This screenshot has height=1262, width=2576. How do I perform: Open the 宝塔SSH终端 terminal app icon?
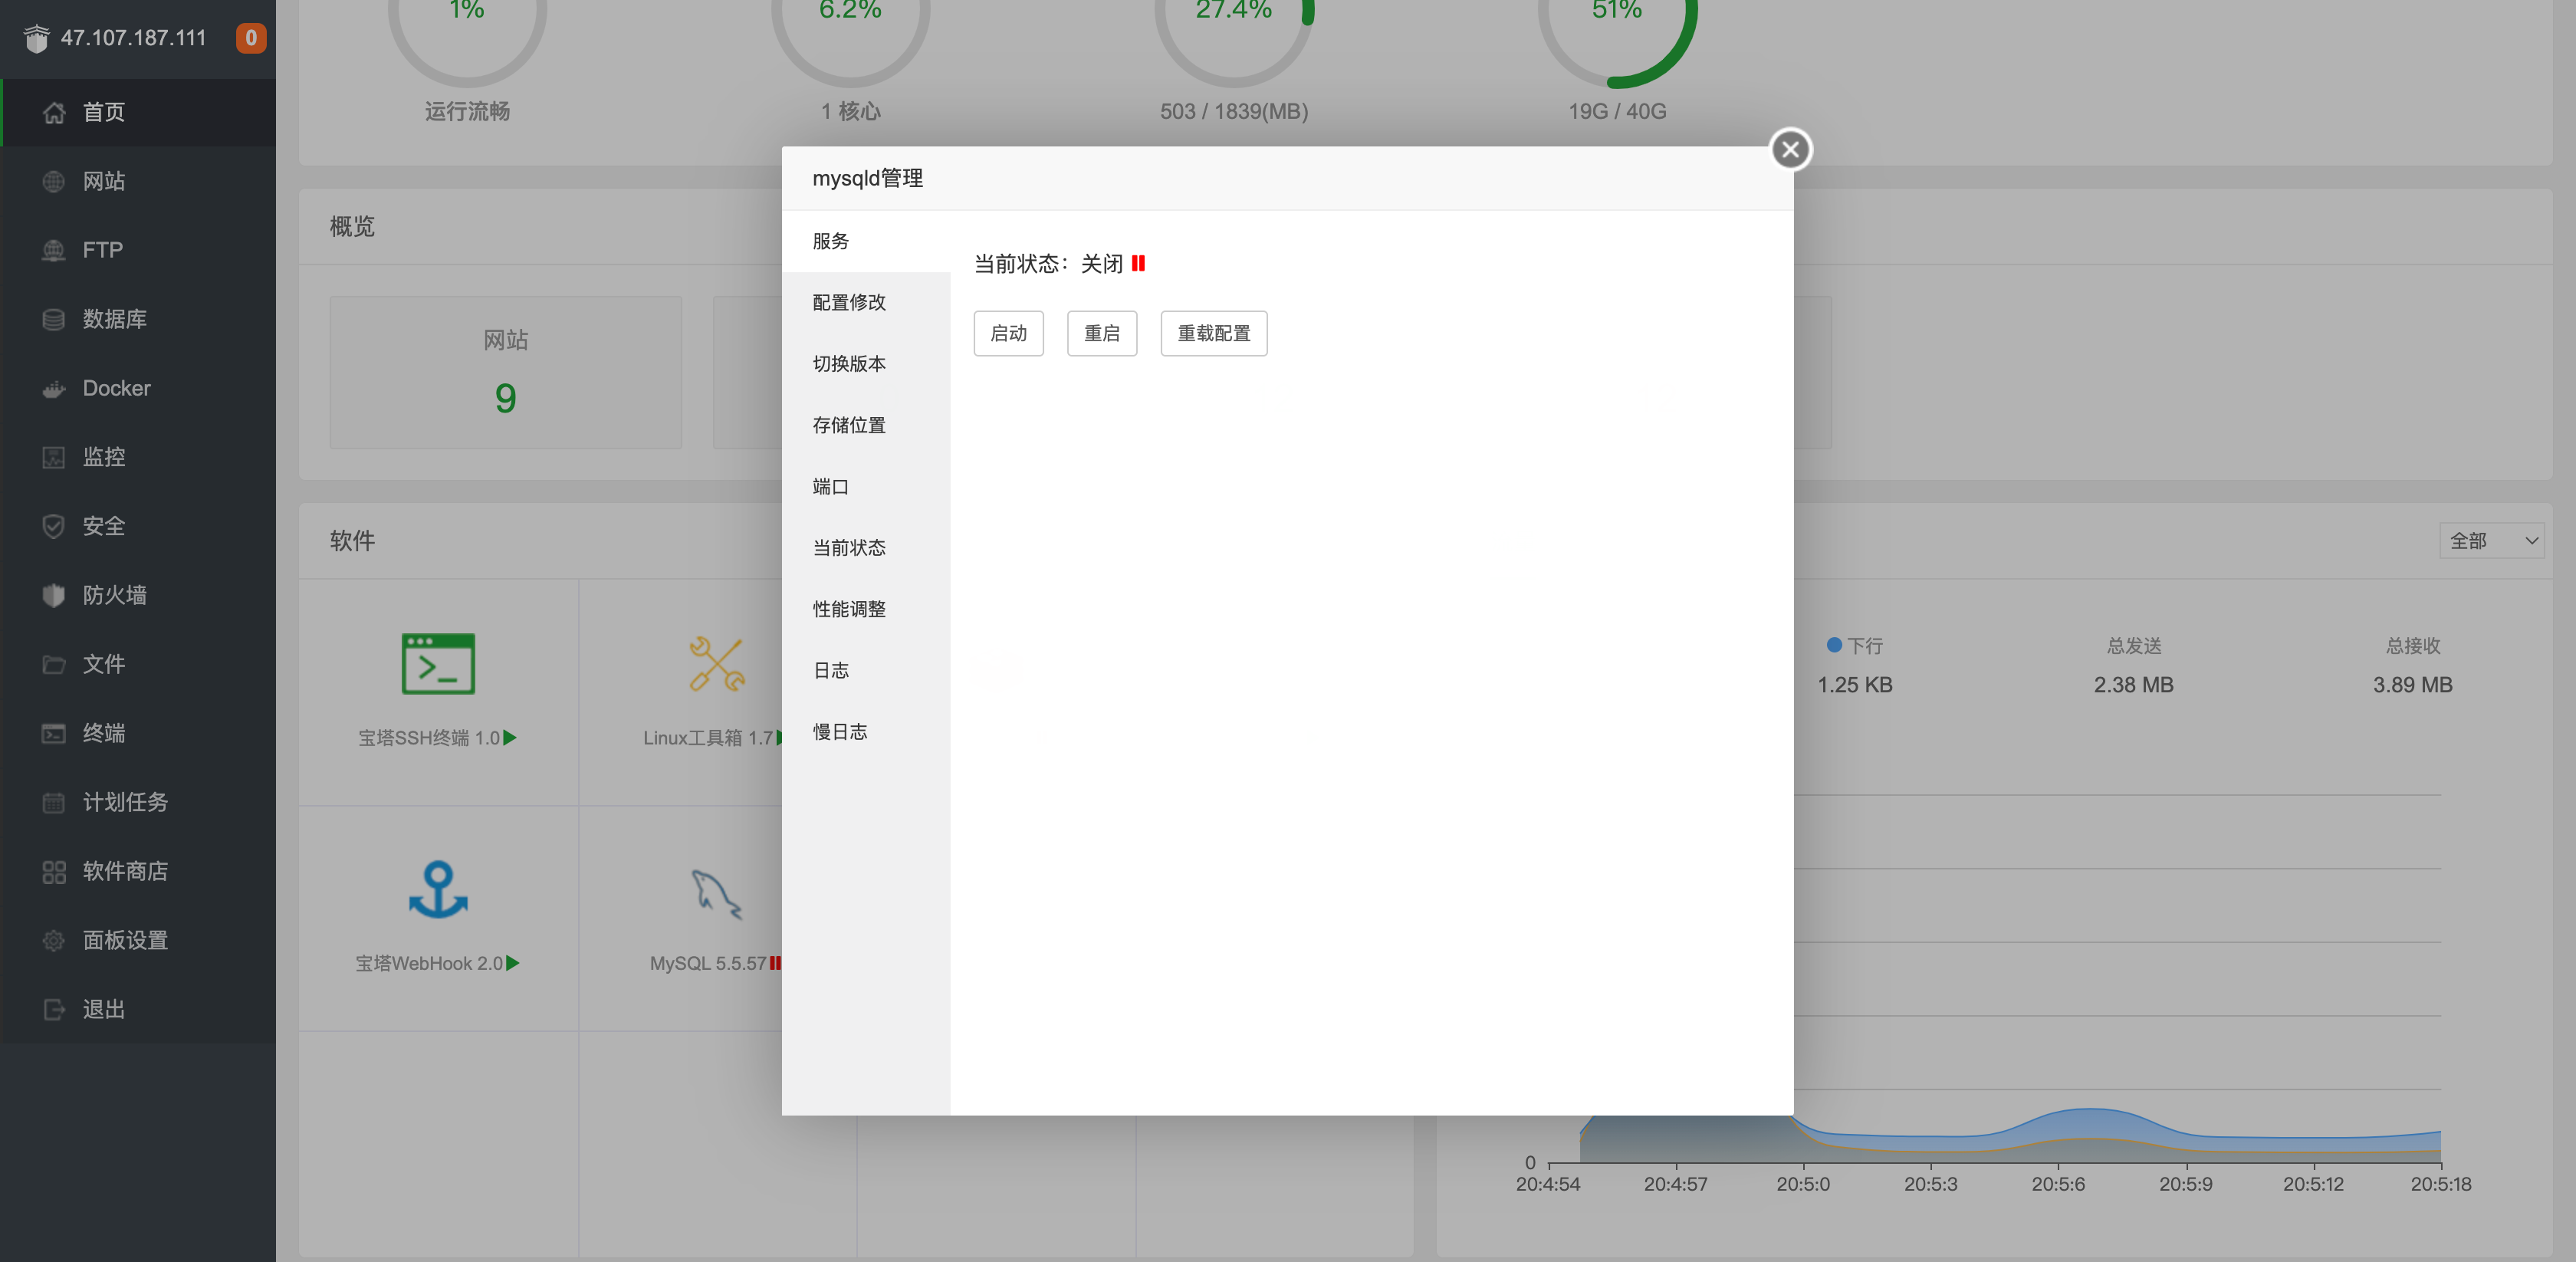pos(438,664)
